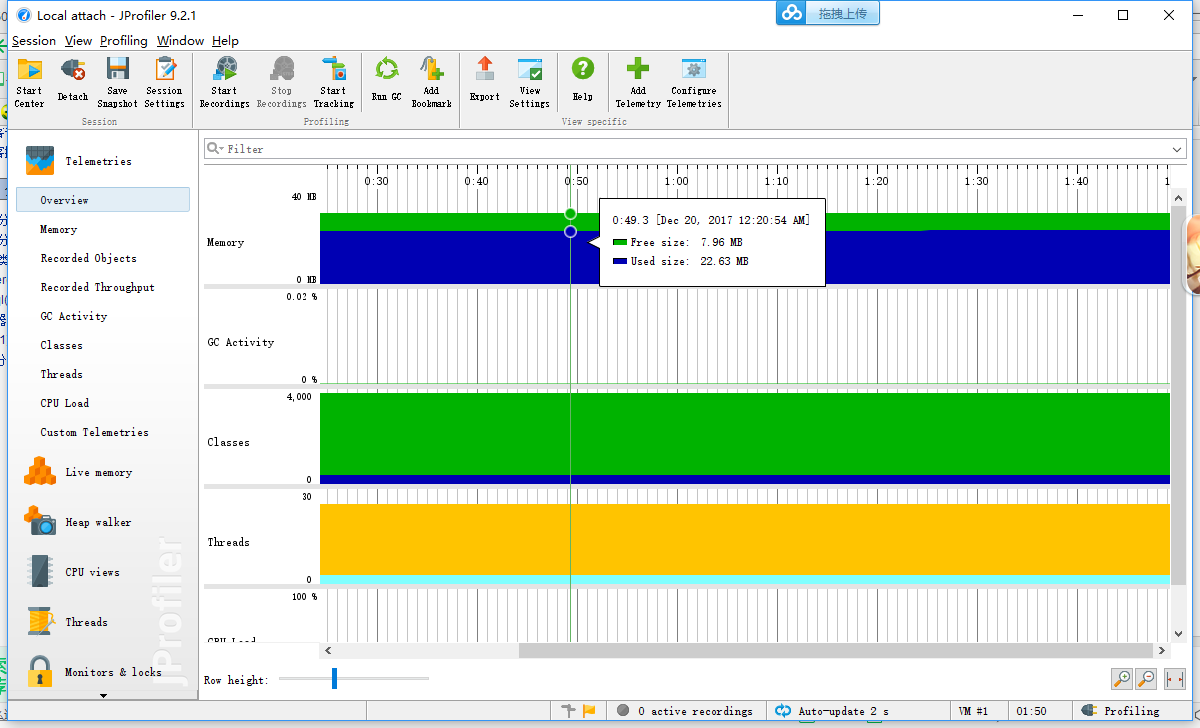Open the Help menu in the menu bar
Image resolution: width=1200 pixels, height=728 pixels.
[x=226, y=41]
